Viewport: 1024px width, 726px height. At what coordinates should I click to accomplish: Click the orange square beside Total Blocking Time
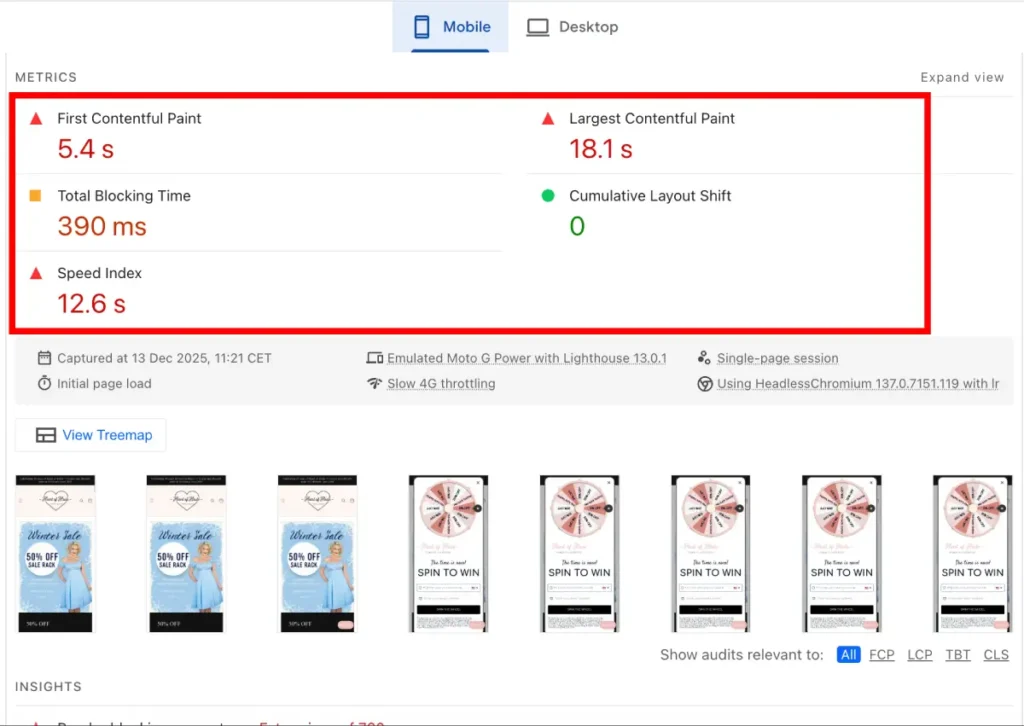pyautogui.click(x=36, y=196)
